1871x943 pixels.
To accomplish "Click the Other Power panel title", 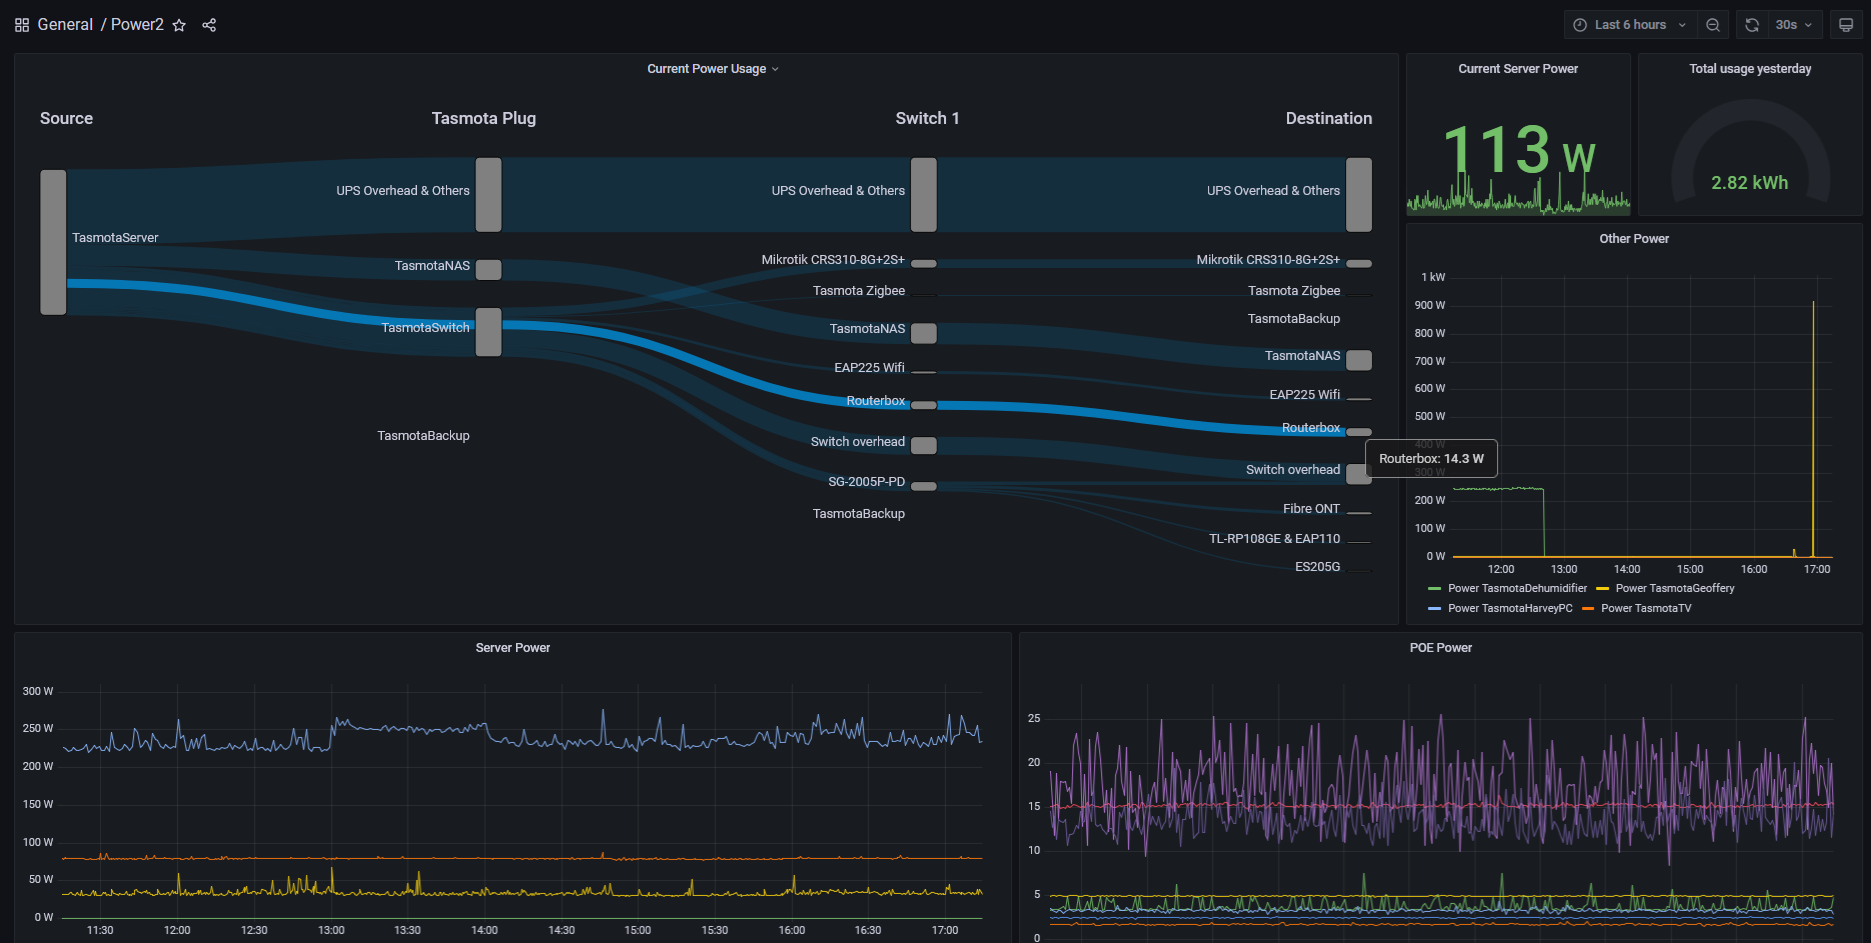I will (x=1634, y=239).
